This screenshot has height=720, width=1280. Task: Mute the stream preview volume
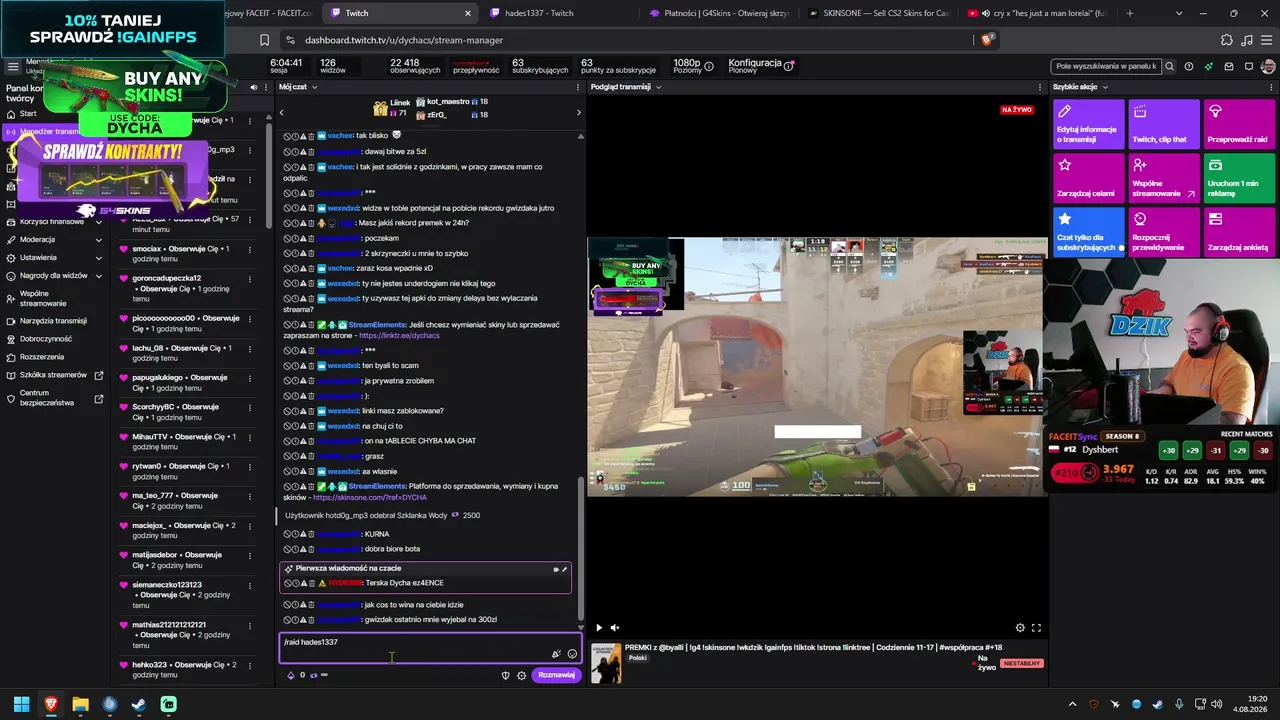[x=615, y=628]
